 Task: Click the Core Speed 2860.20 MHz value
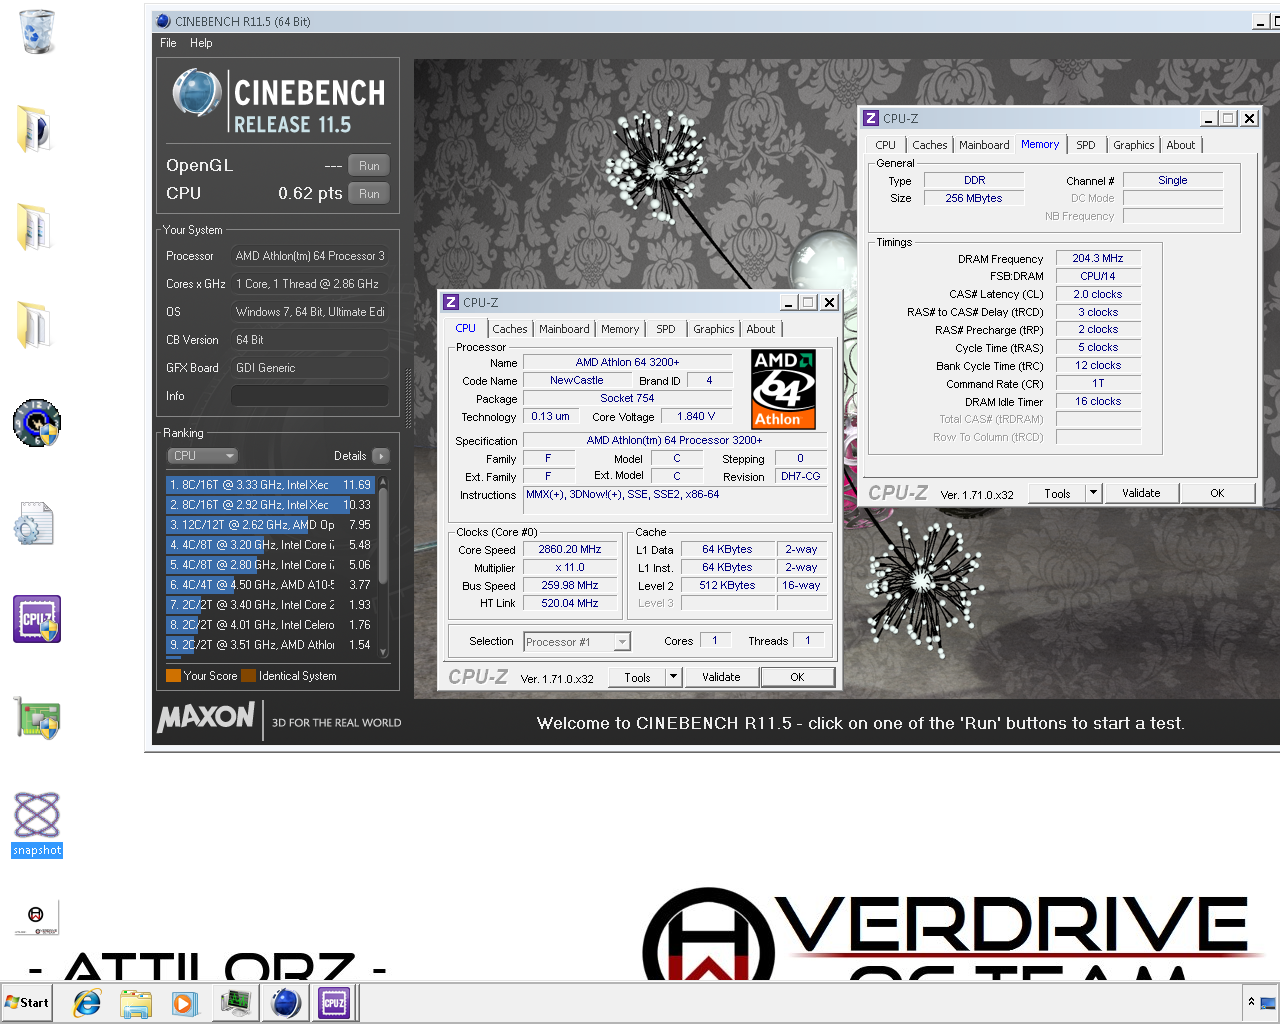point(570,549)
